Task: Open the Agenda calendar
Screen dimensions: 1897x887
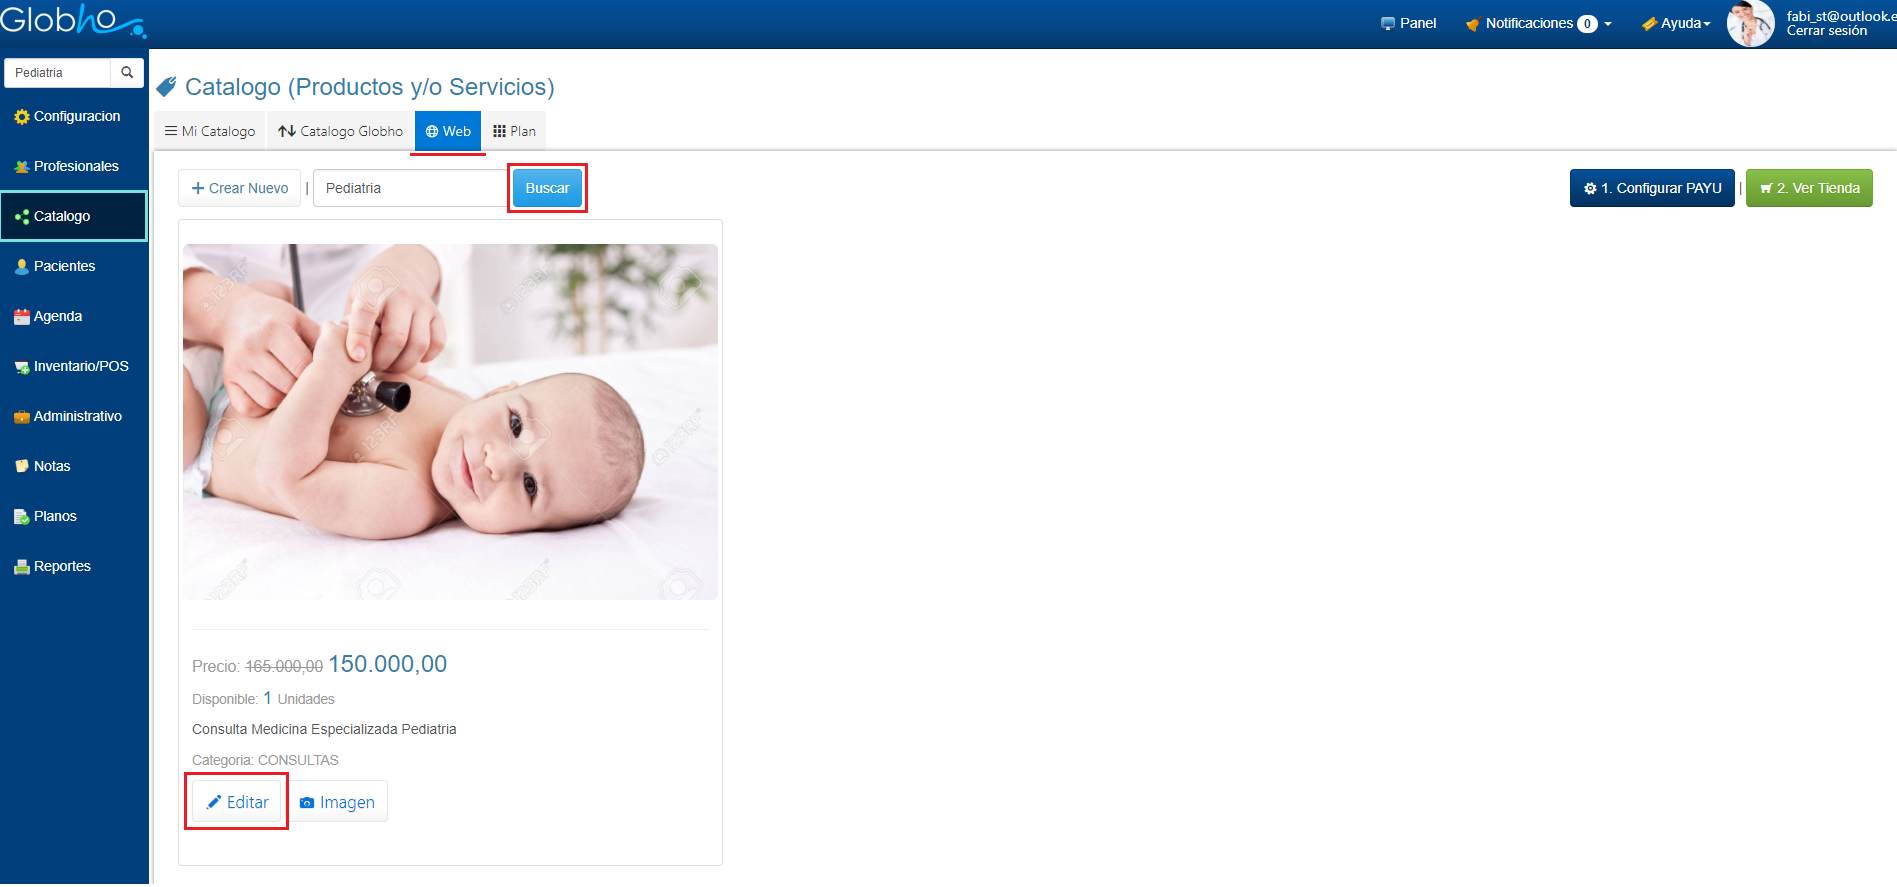Action: (x=57, y=317)
